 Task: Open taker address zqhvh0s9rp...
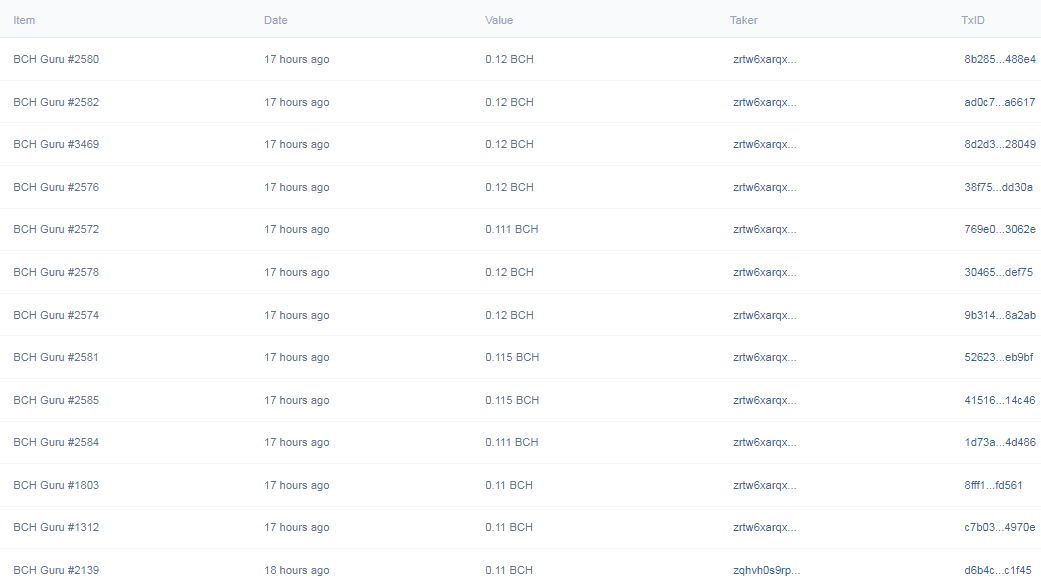pyautogui.click(x=766, y=570)
